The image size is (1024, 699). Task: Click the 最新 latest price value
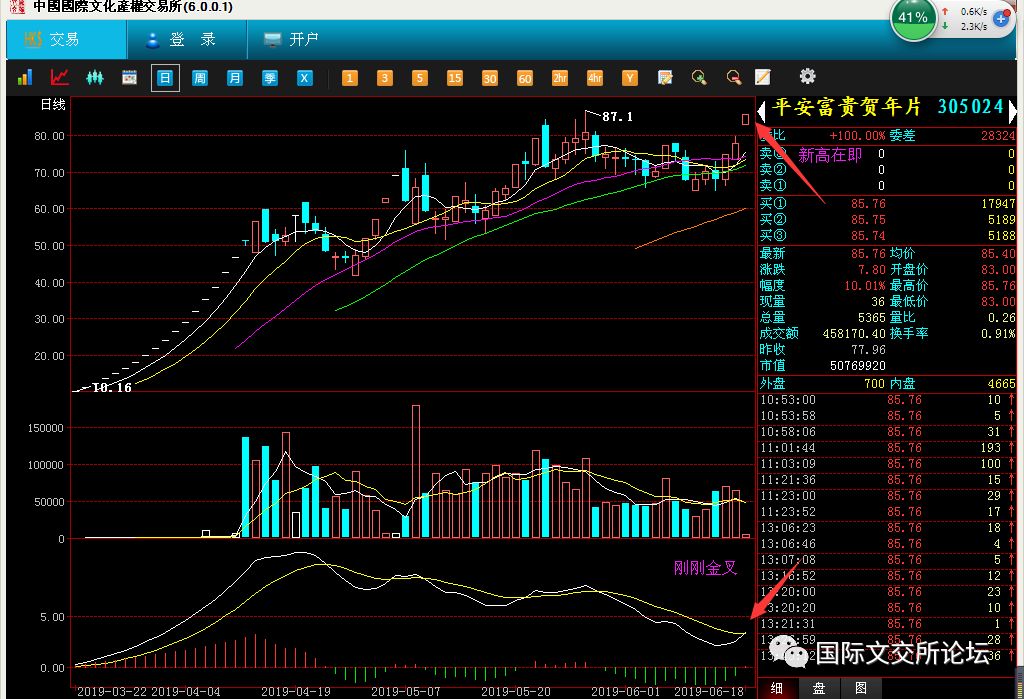click(868, 253)
